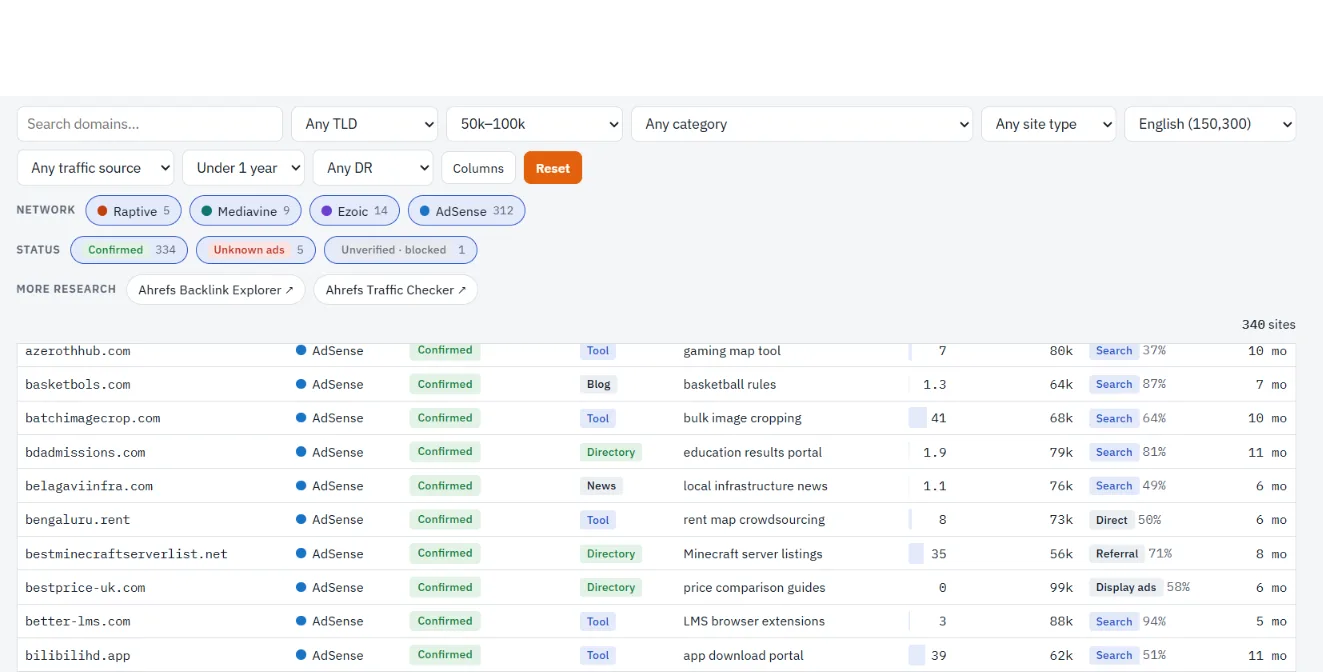Screen dimensions: 1323x672
Task: Click the Referral source in bestminecraftserverlist.net row
Action: click(1117, 554)
